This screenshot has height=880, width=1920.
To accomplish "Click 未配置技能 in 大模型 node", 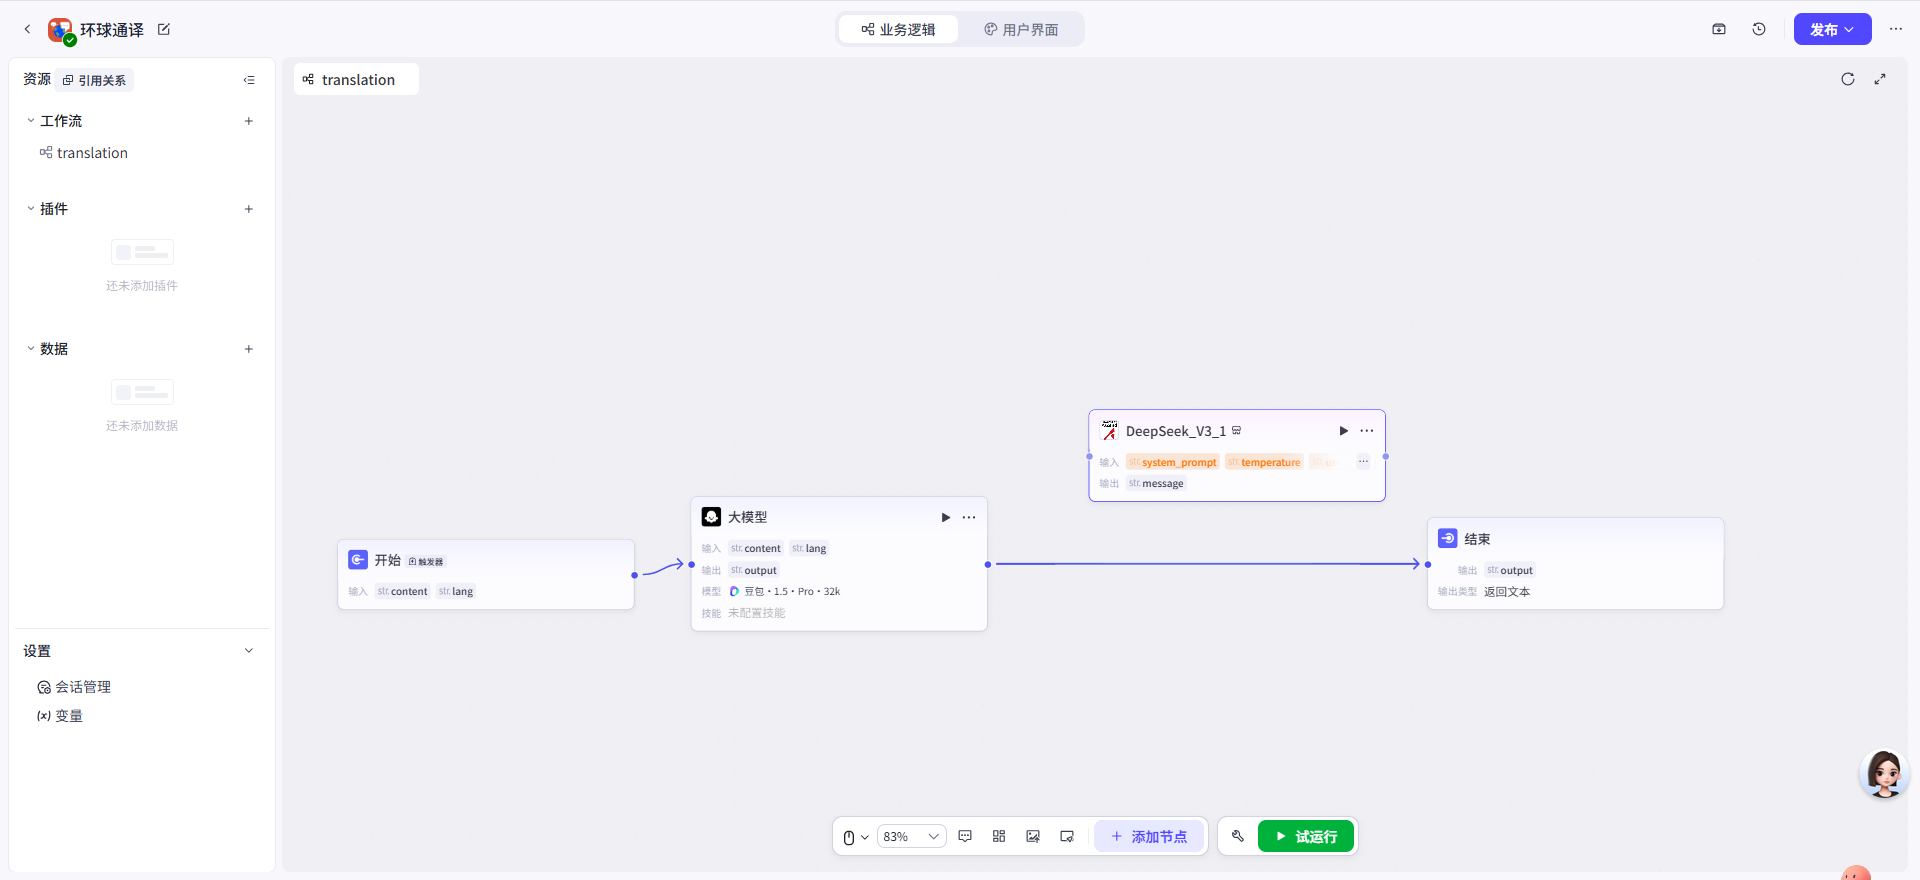I will click(757, 613).
